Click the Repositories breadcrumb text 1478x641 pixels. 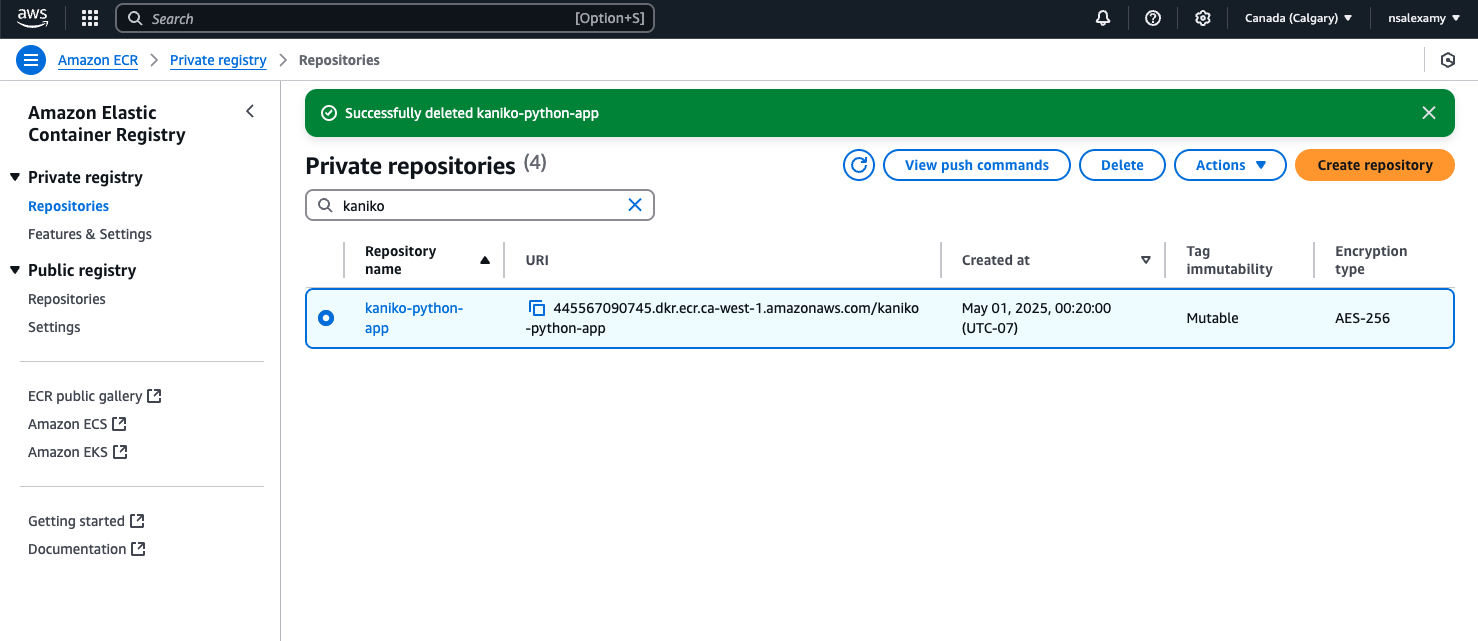coord(339,60)
